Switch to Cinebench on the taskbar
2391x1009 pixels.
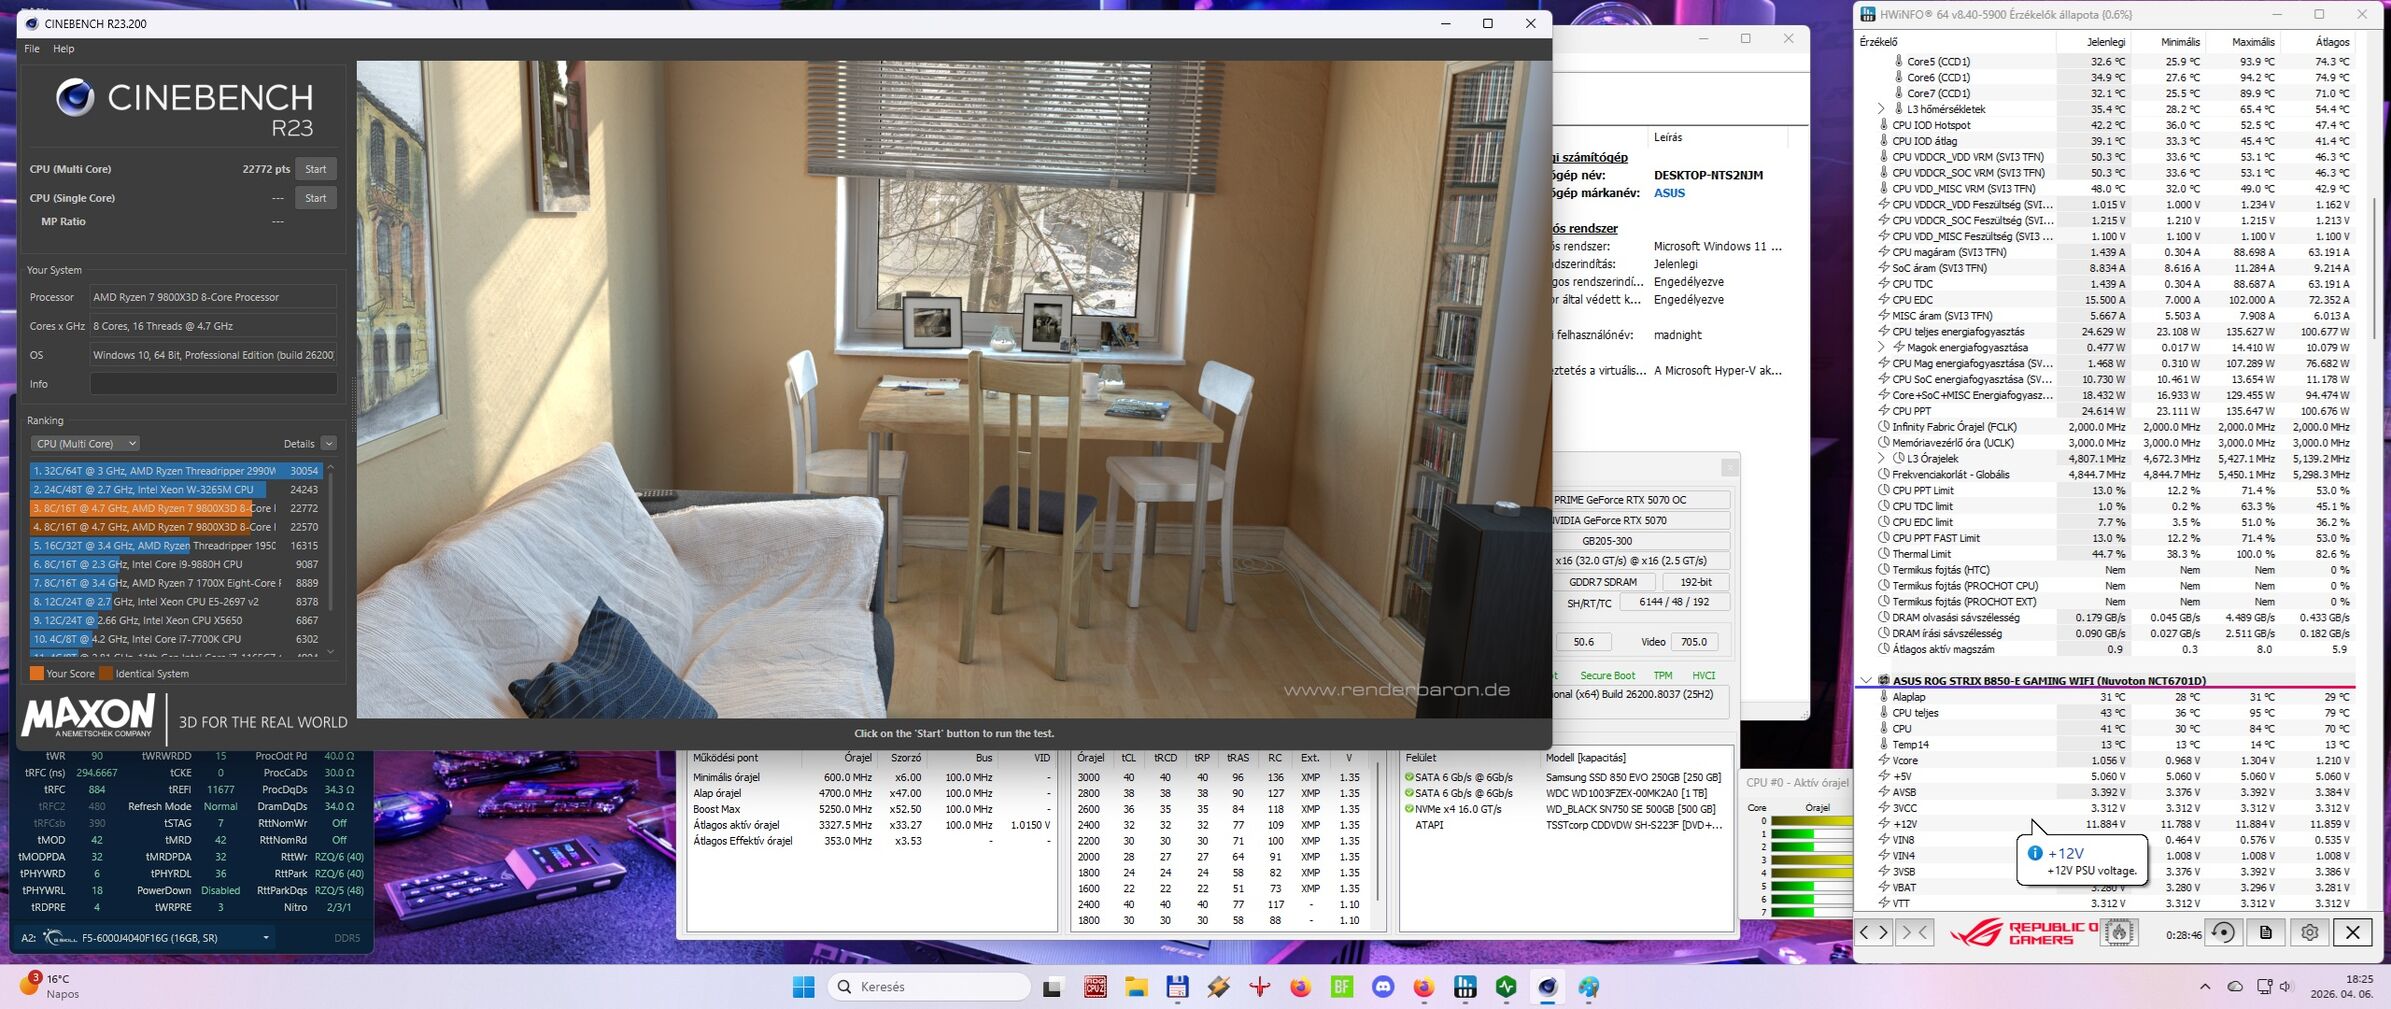click(x=1547, y=987)
